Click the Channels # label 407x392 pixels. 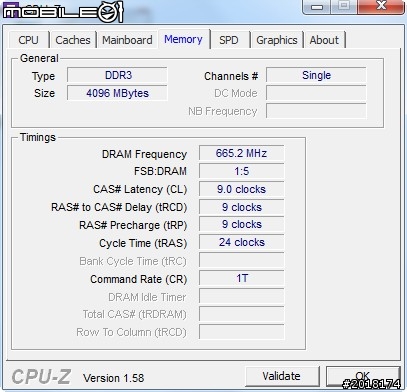[231, 76]
